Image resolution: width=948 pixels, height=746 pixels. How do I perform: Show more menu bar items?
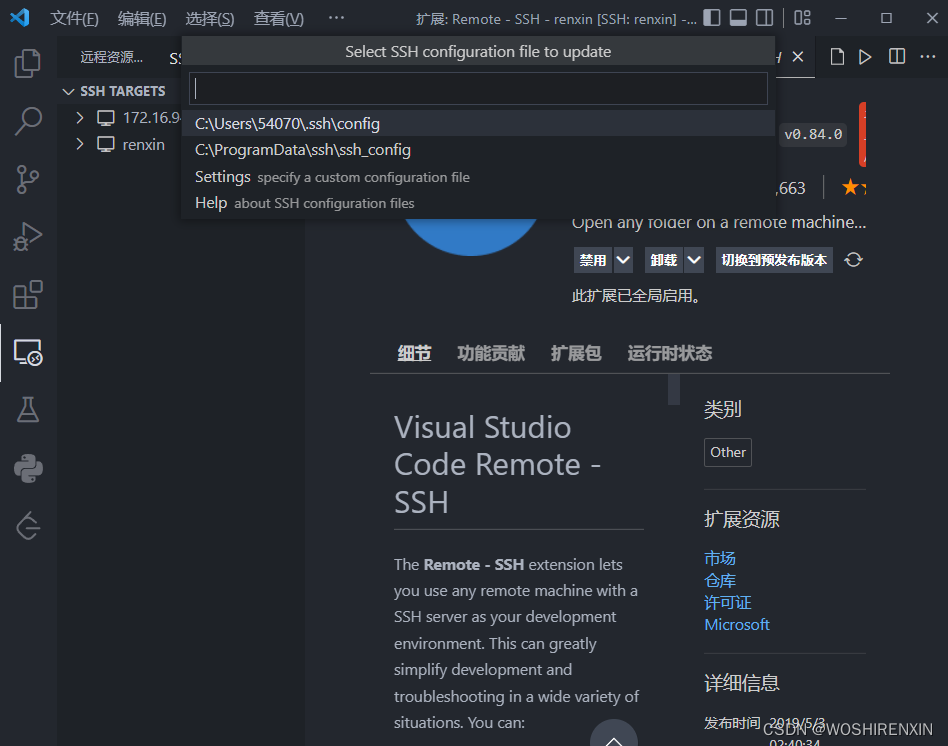pyautogui.click(x=336, y=18)
